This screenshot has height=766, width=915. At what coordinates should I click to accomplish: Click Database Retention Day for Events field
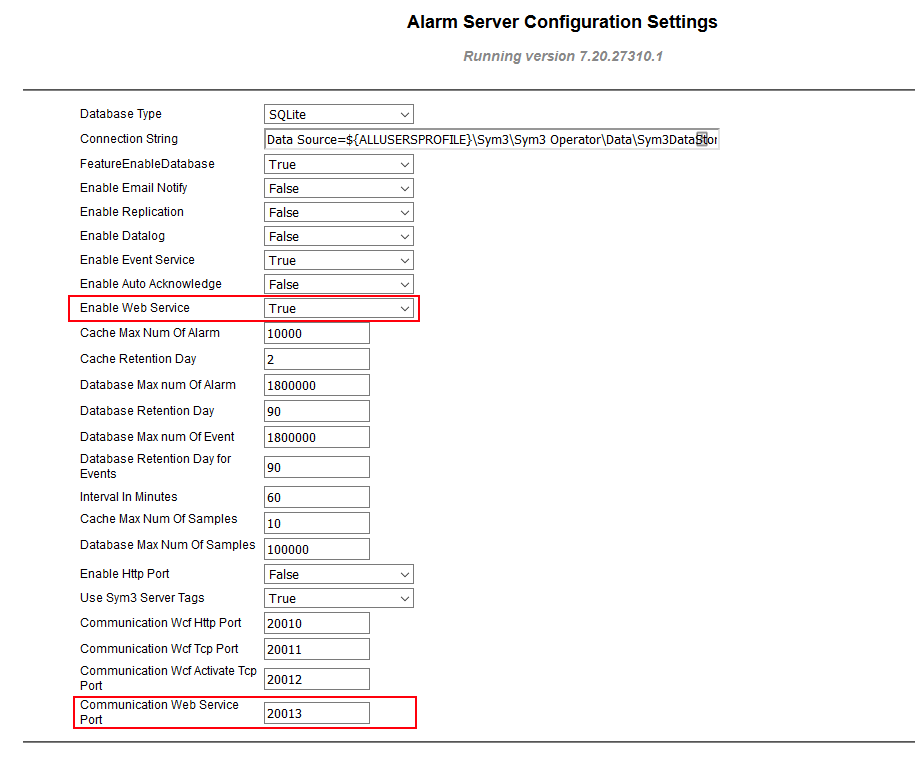pyautogui.click(x=316, y=467)
